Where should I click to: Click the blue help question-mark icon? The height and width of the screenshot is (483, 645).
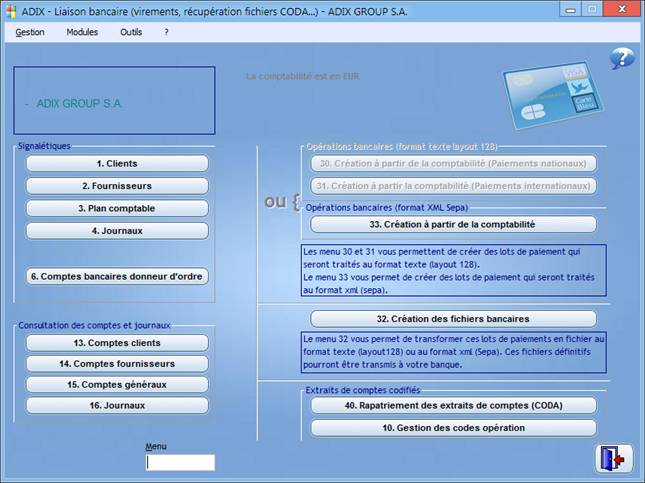pyautogui.click(x=622, y=58)
